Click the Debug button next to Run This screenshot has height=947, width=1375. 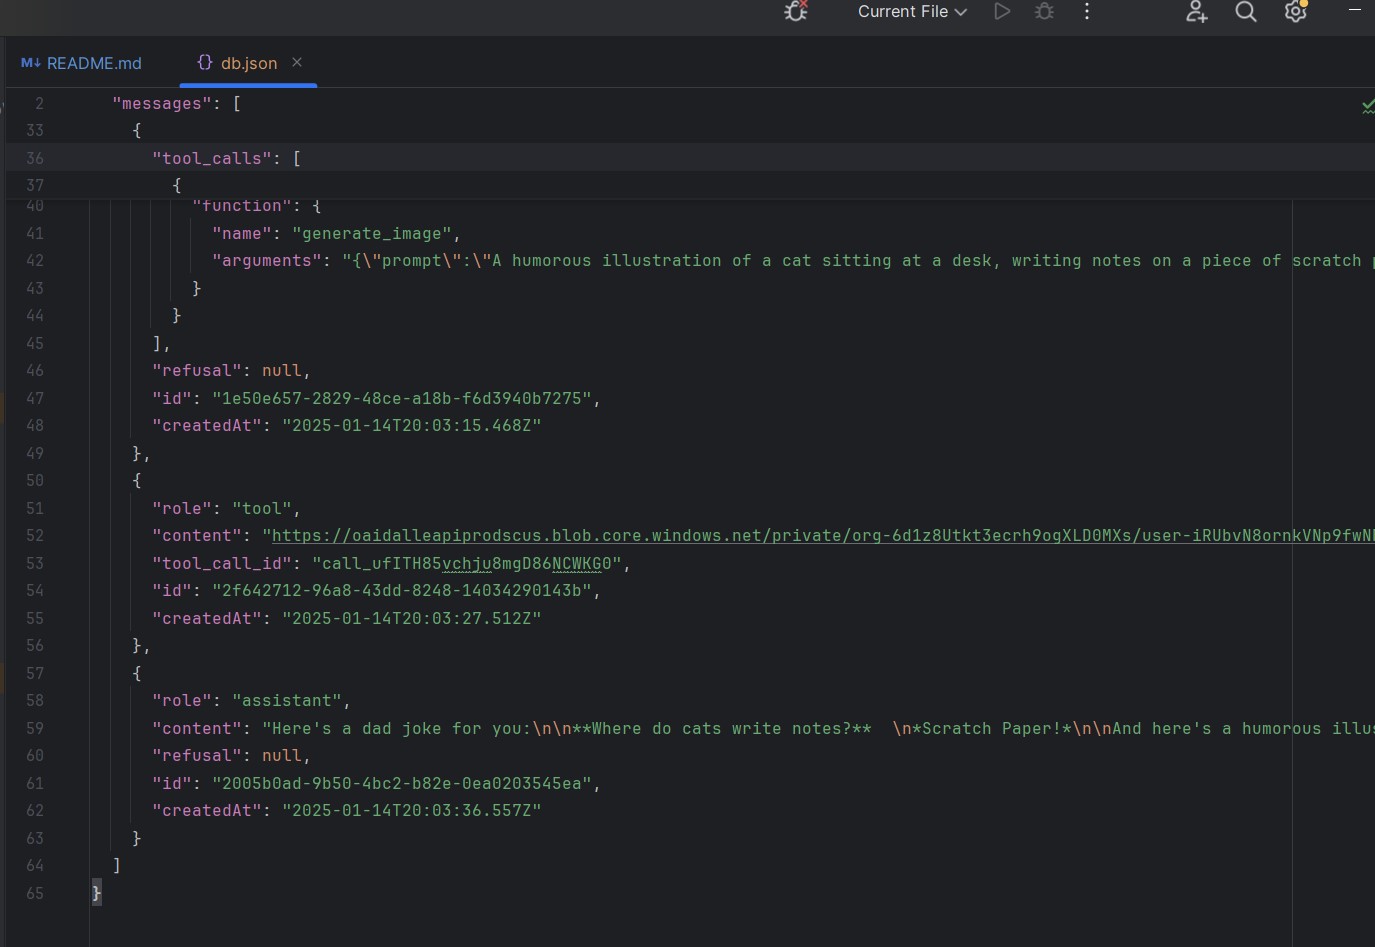tap(1044, 12)
